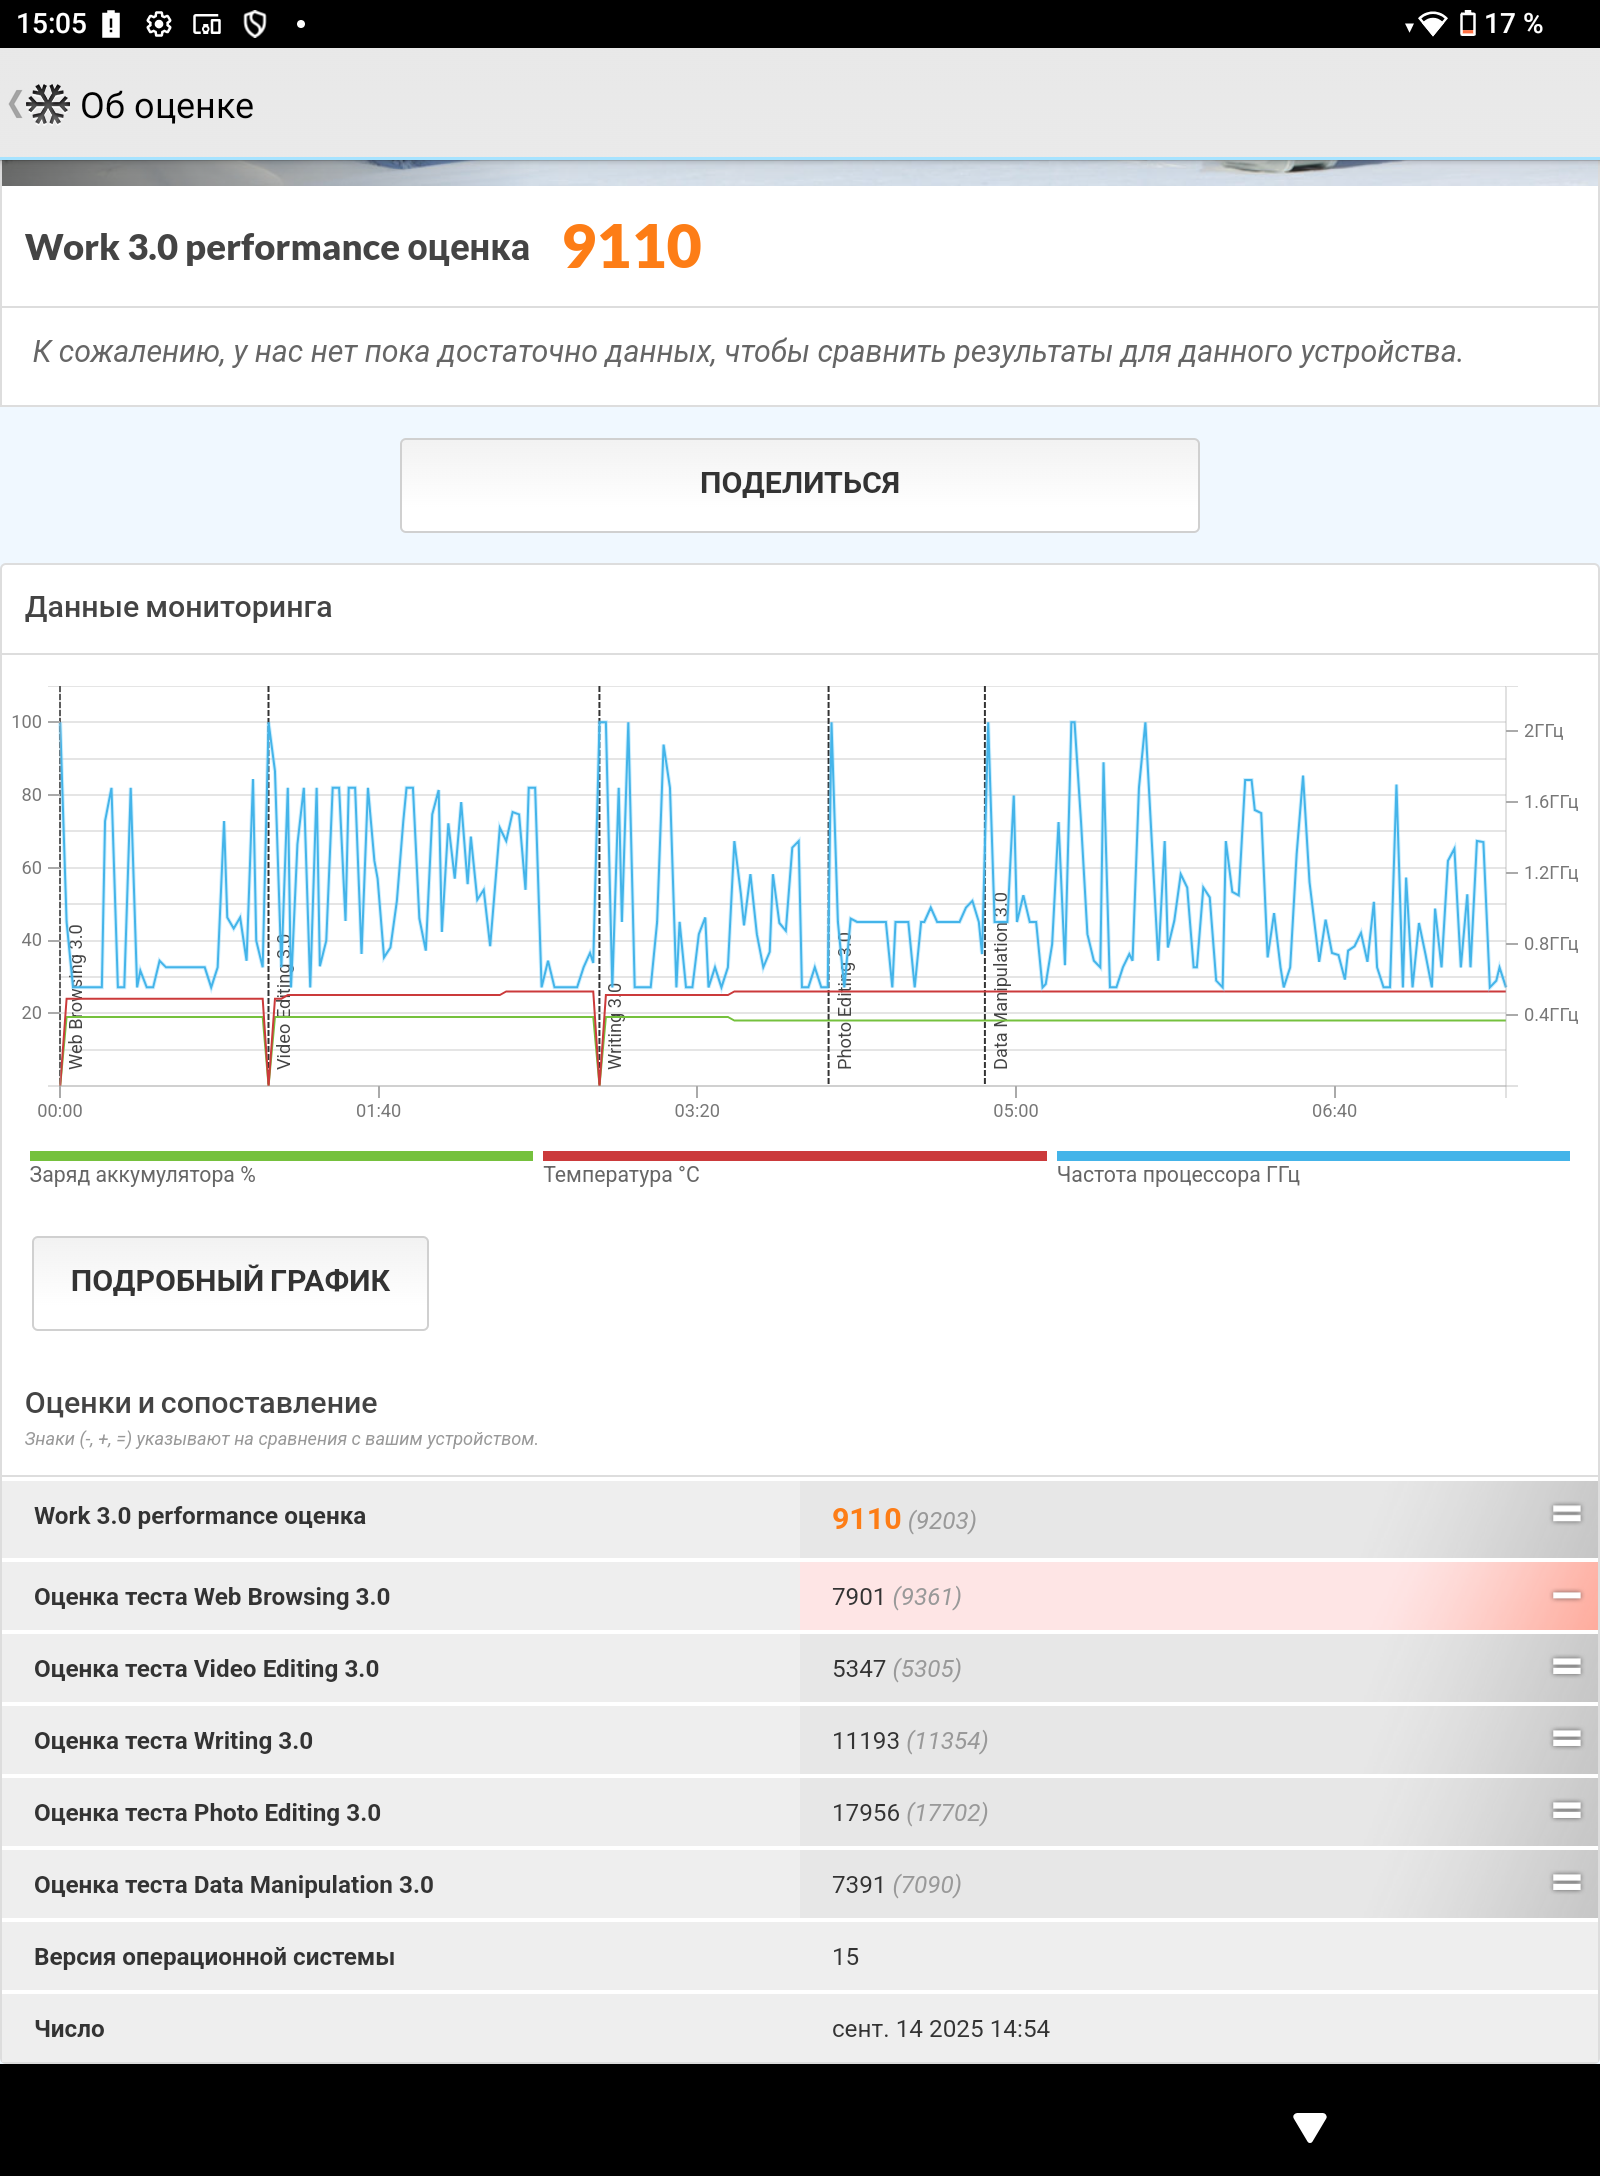Viewport: 1600px width, 2176px height.
Task: Select green Заряд аккумулятора legend bar
Action: pyautogui.click(x=281, y=1157)
